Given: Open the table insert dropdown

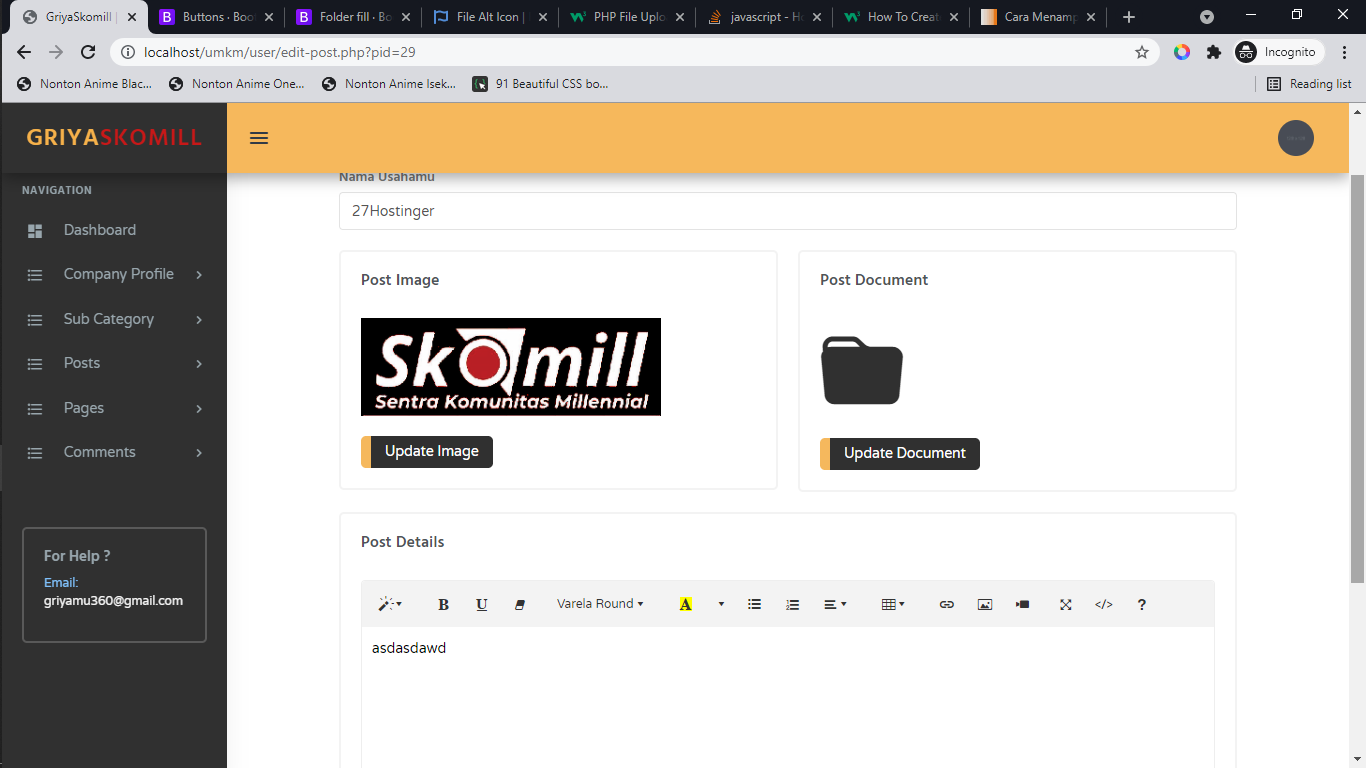Looking at the screenshot, I should (x=892, y=604).
